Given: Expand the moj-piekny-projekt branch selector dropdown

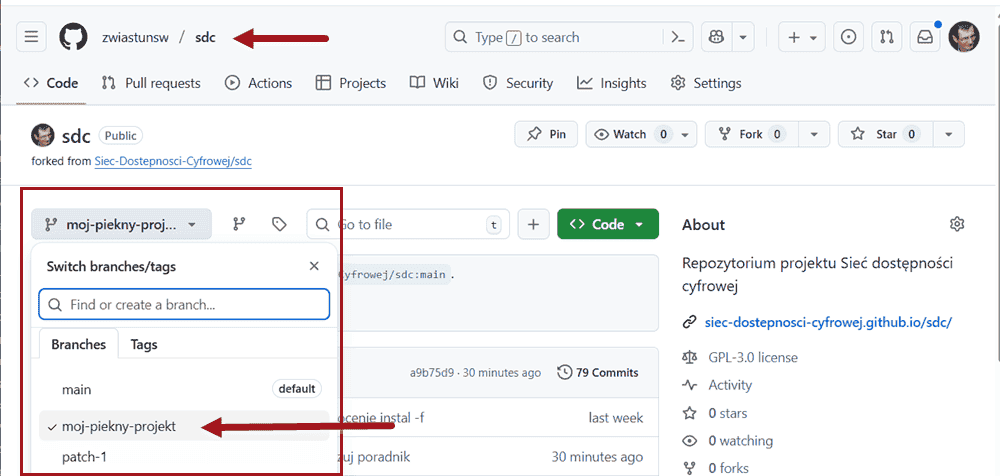Looking at the screenshot, I should pyautogui.click(x=121, y=224).
